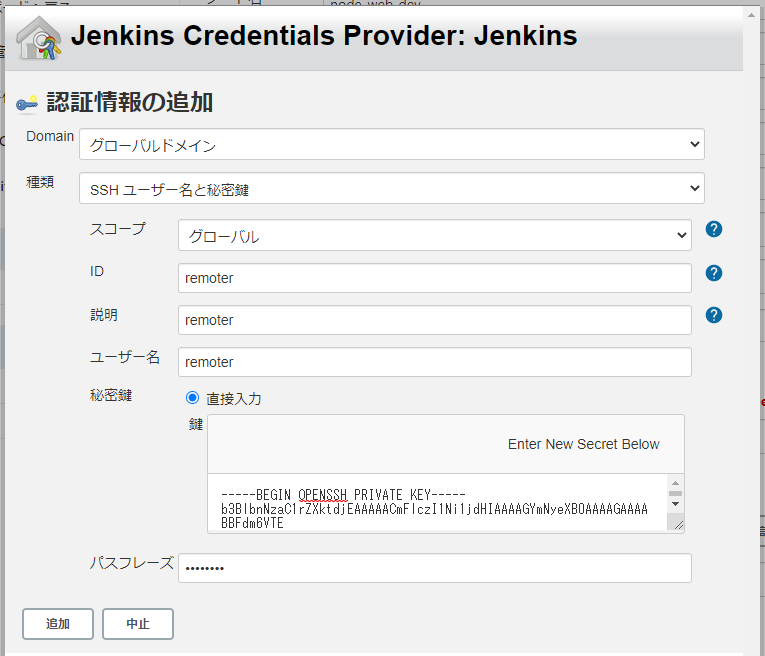Click the "Enter New Secret Below" text
Screen dimensions: 765x656
point(584,444)
